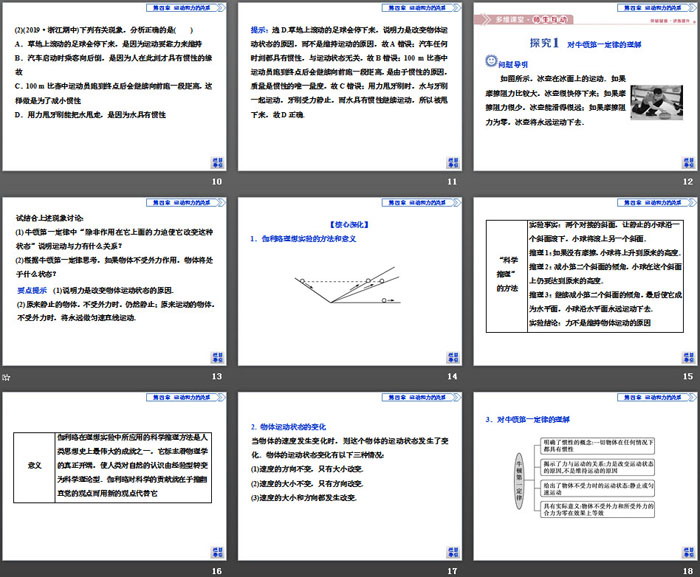Click the 第四章 chapter banner on slide 16
Viewport: 700px width, 577px height.
pyautogui.click(x=186, y=397)
